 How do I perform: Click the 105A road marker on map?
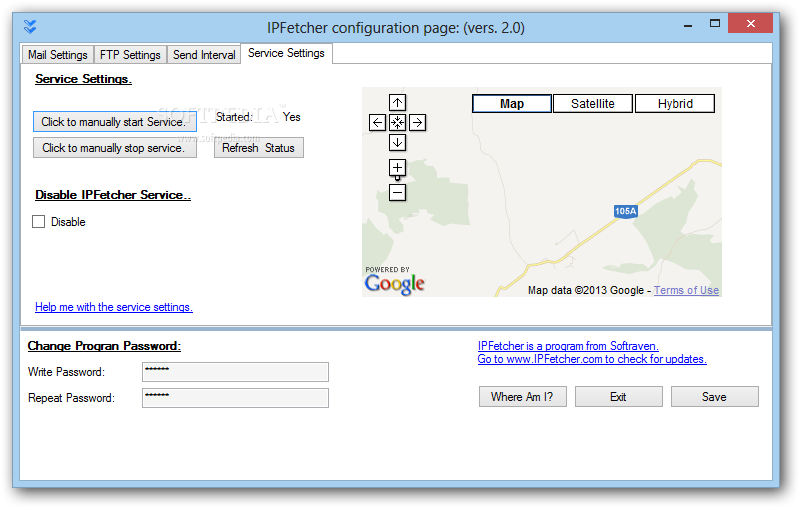click(626, 211)
